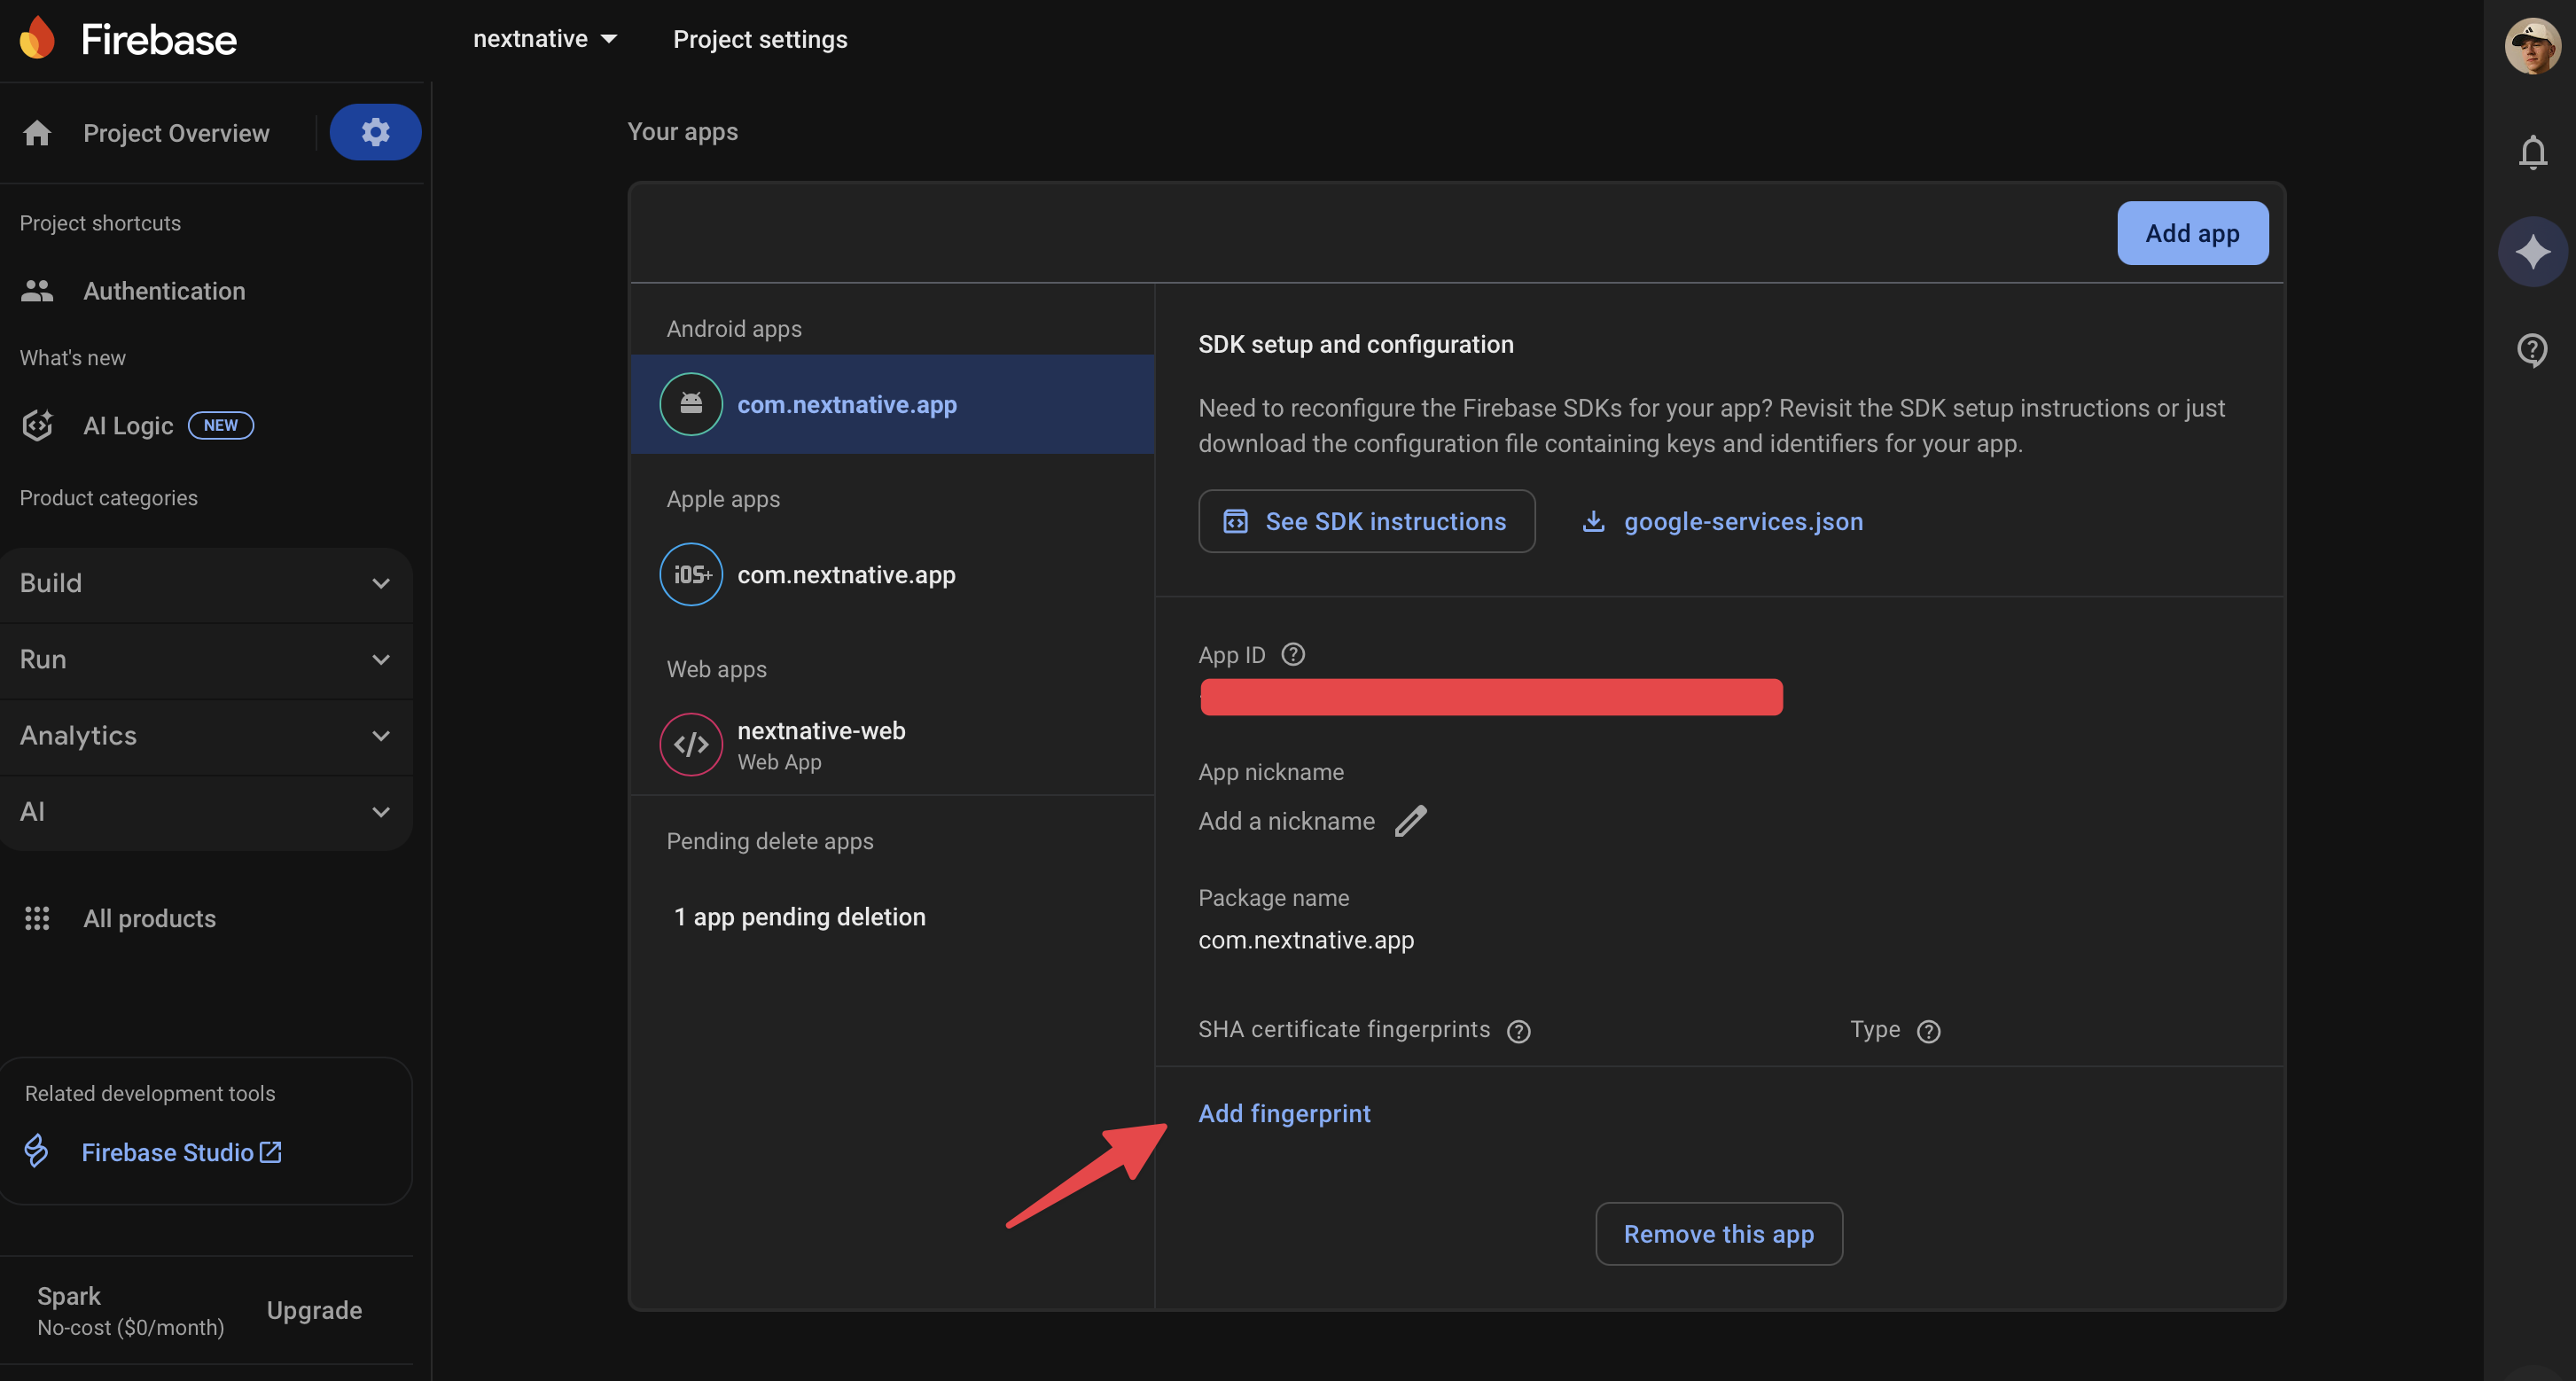Open project settings gear icon
This screenshot has width=2576, height=1381.
[375, 132]
